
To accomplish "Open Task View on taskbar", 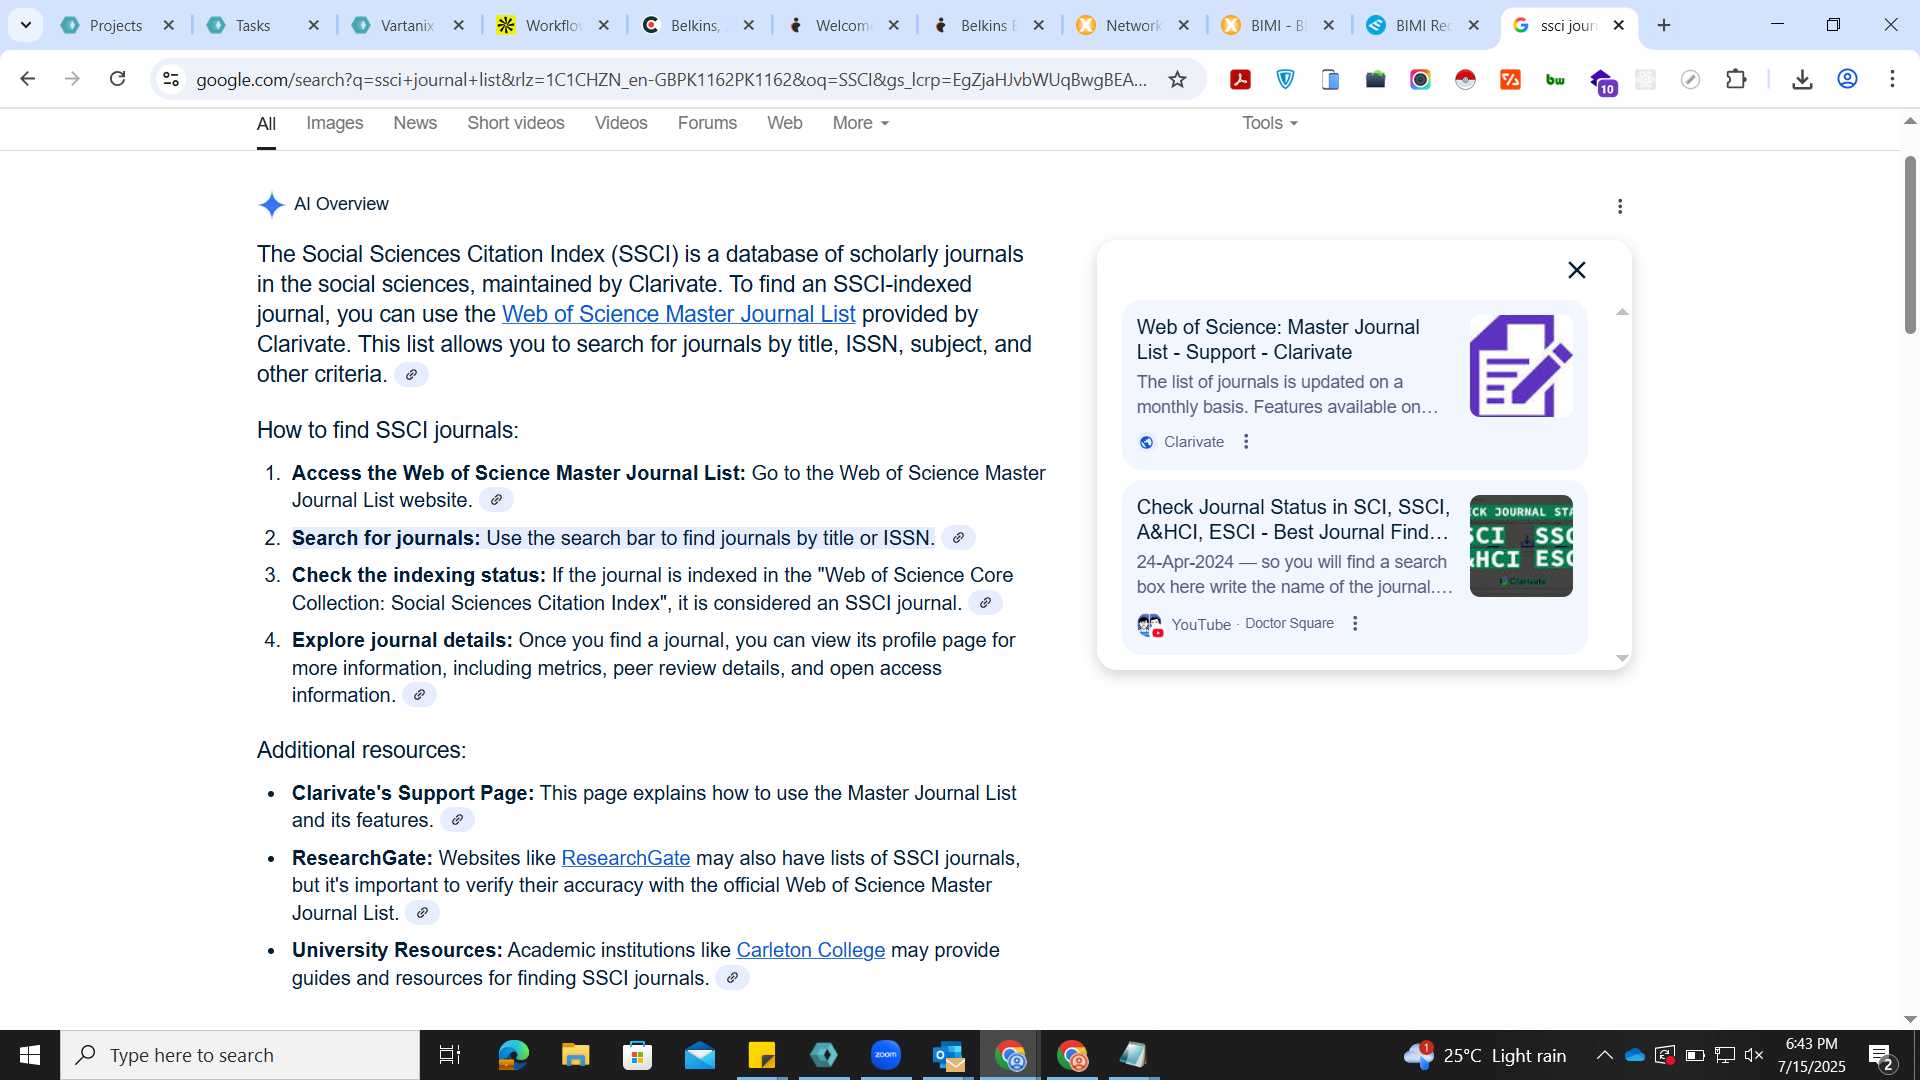I will tap(450, 1055).
